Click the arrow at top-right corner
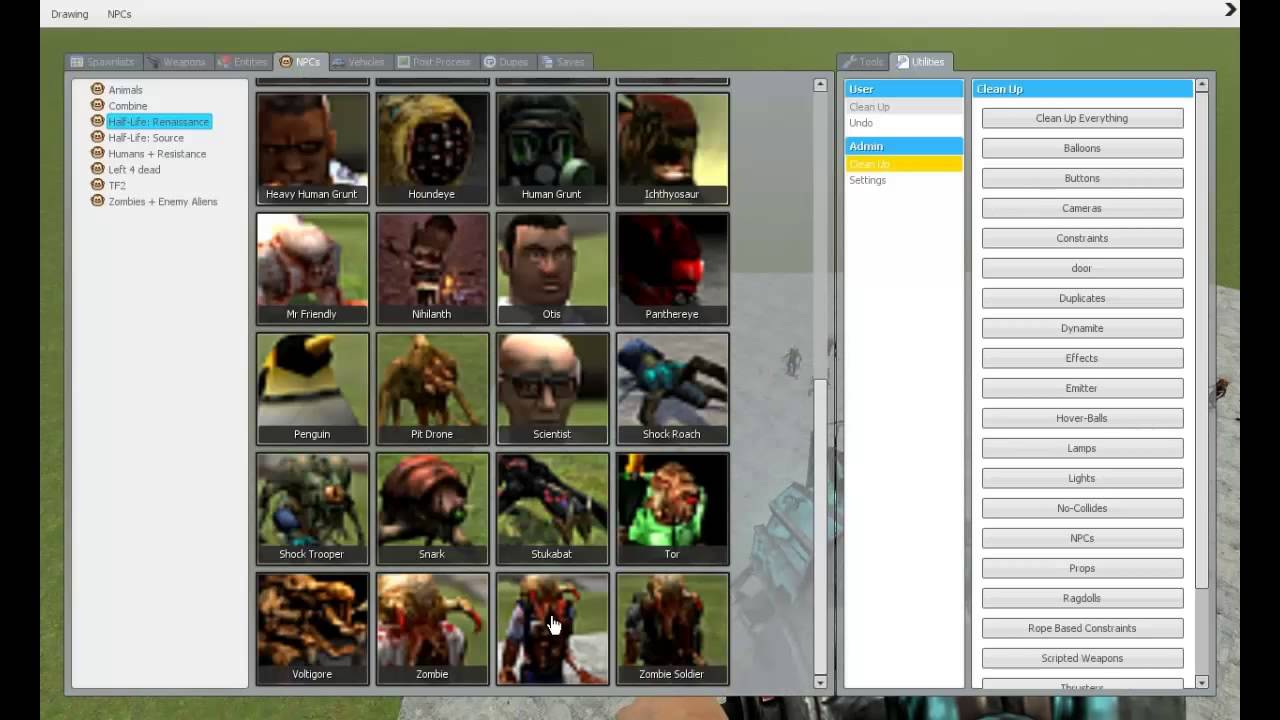Screen dimensions: 1280x720 click(x=1231, y=10)
